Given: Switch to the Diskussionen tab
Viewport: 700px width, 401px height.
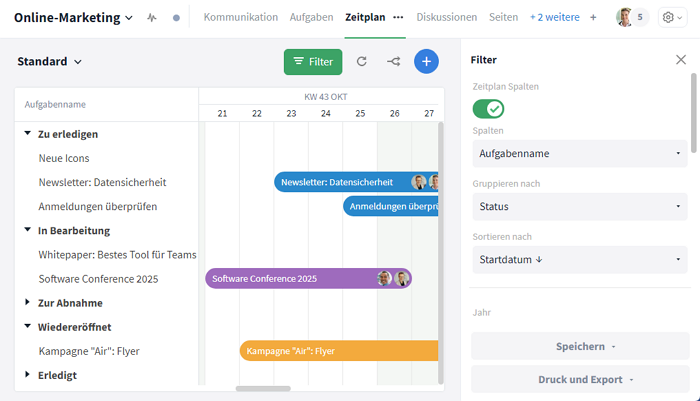Looking at the screenshot, I should (x=446, y=18).
